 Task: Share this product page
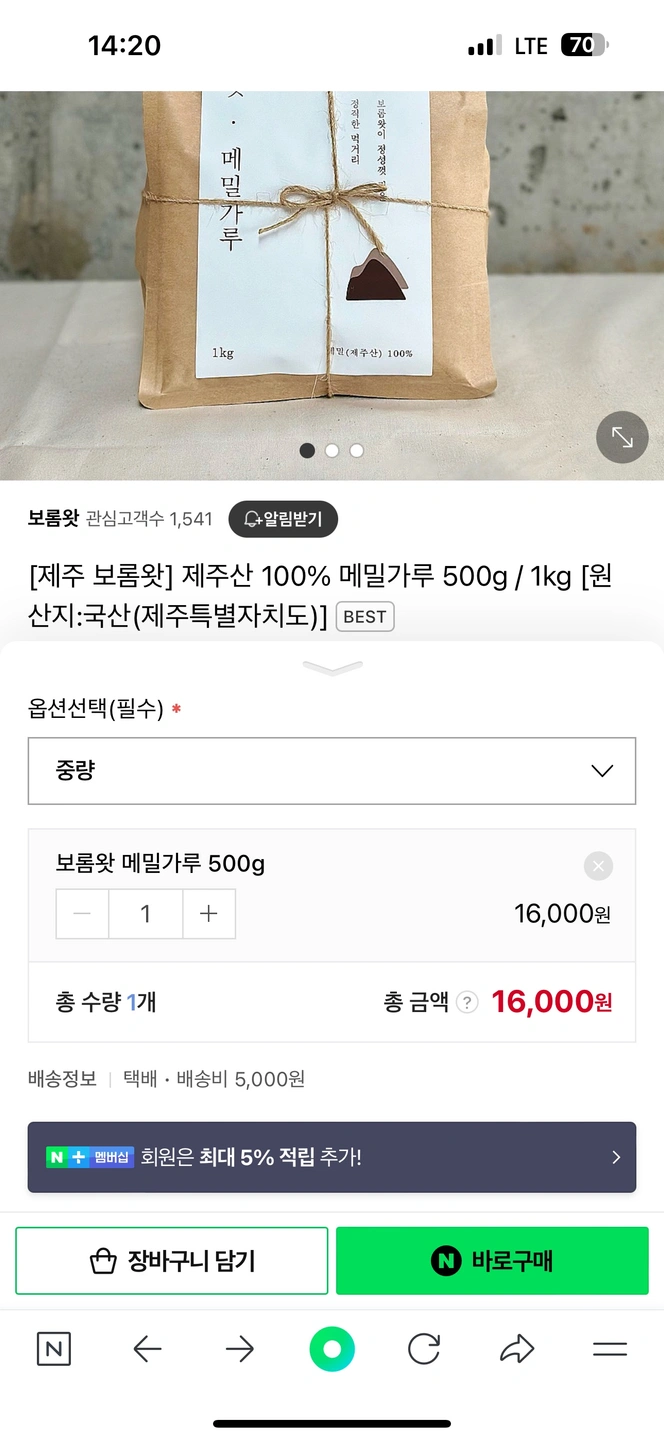(517, 1350)
